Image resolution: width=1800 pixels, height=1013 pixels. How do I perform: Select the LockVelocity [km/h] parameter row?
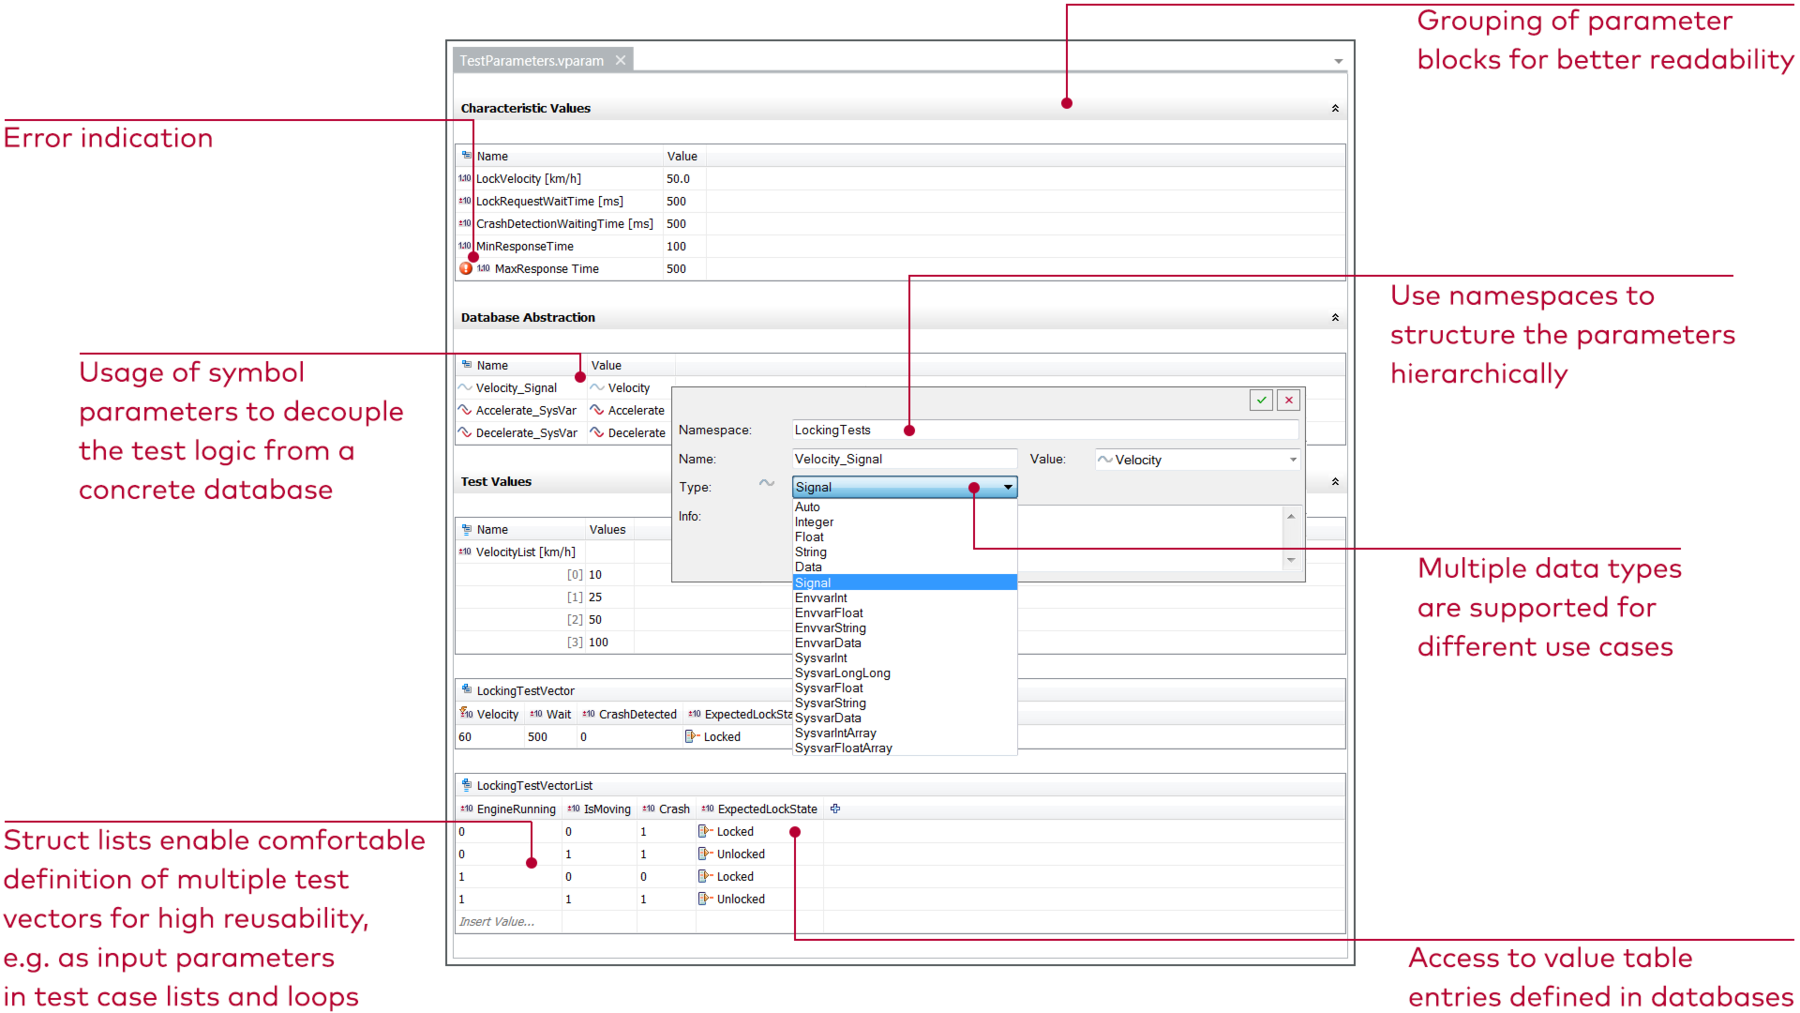click(900, 179)
